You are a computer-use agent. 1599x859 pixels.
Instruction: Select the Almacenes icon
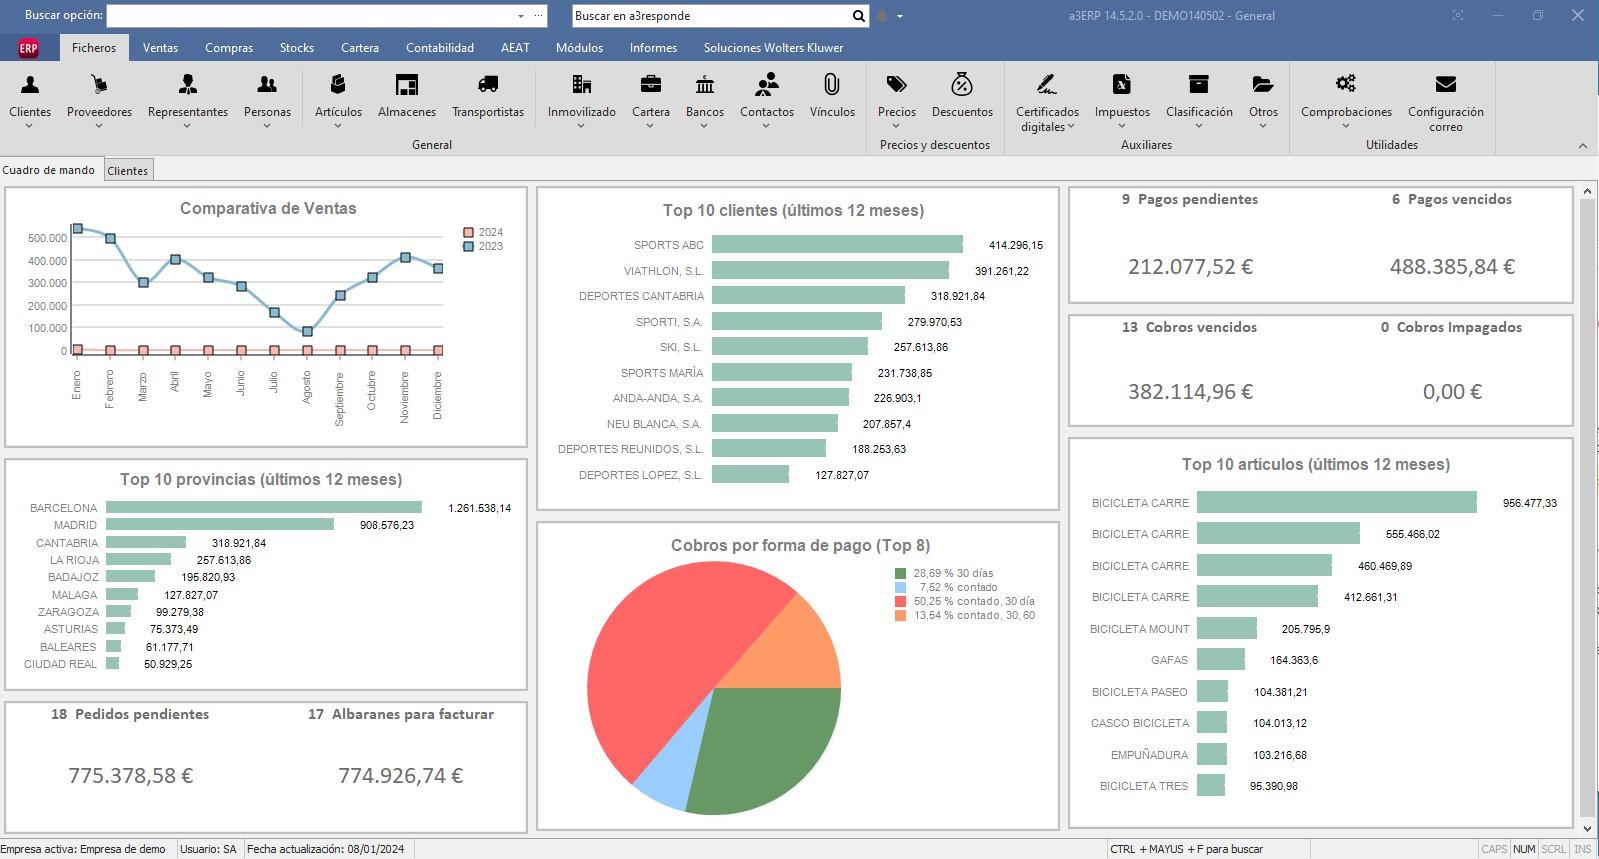pos(406,86)
